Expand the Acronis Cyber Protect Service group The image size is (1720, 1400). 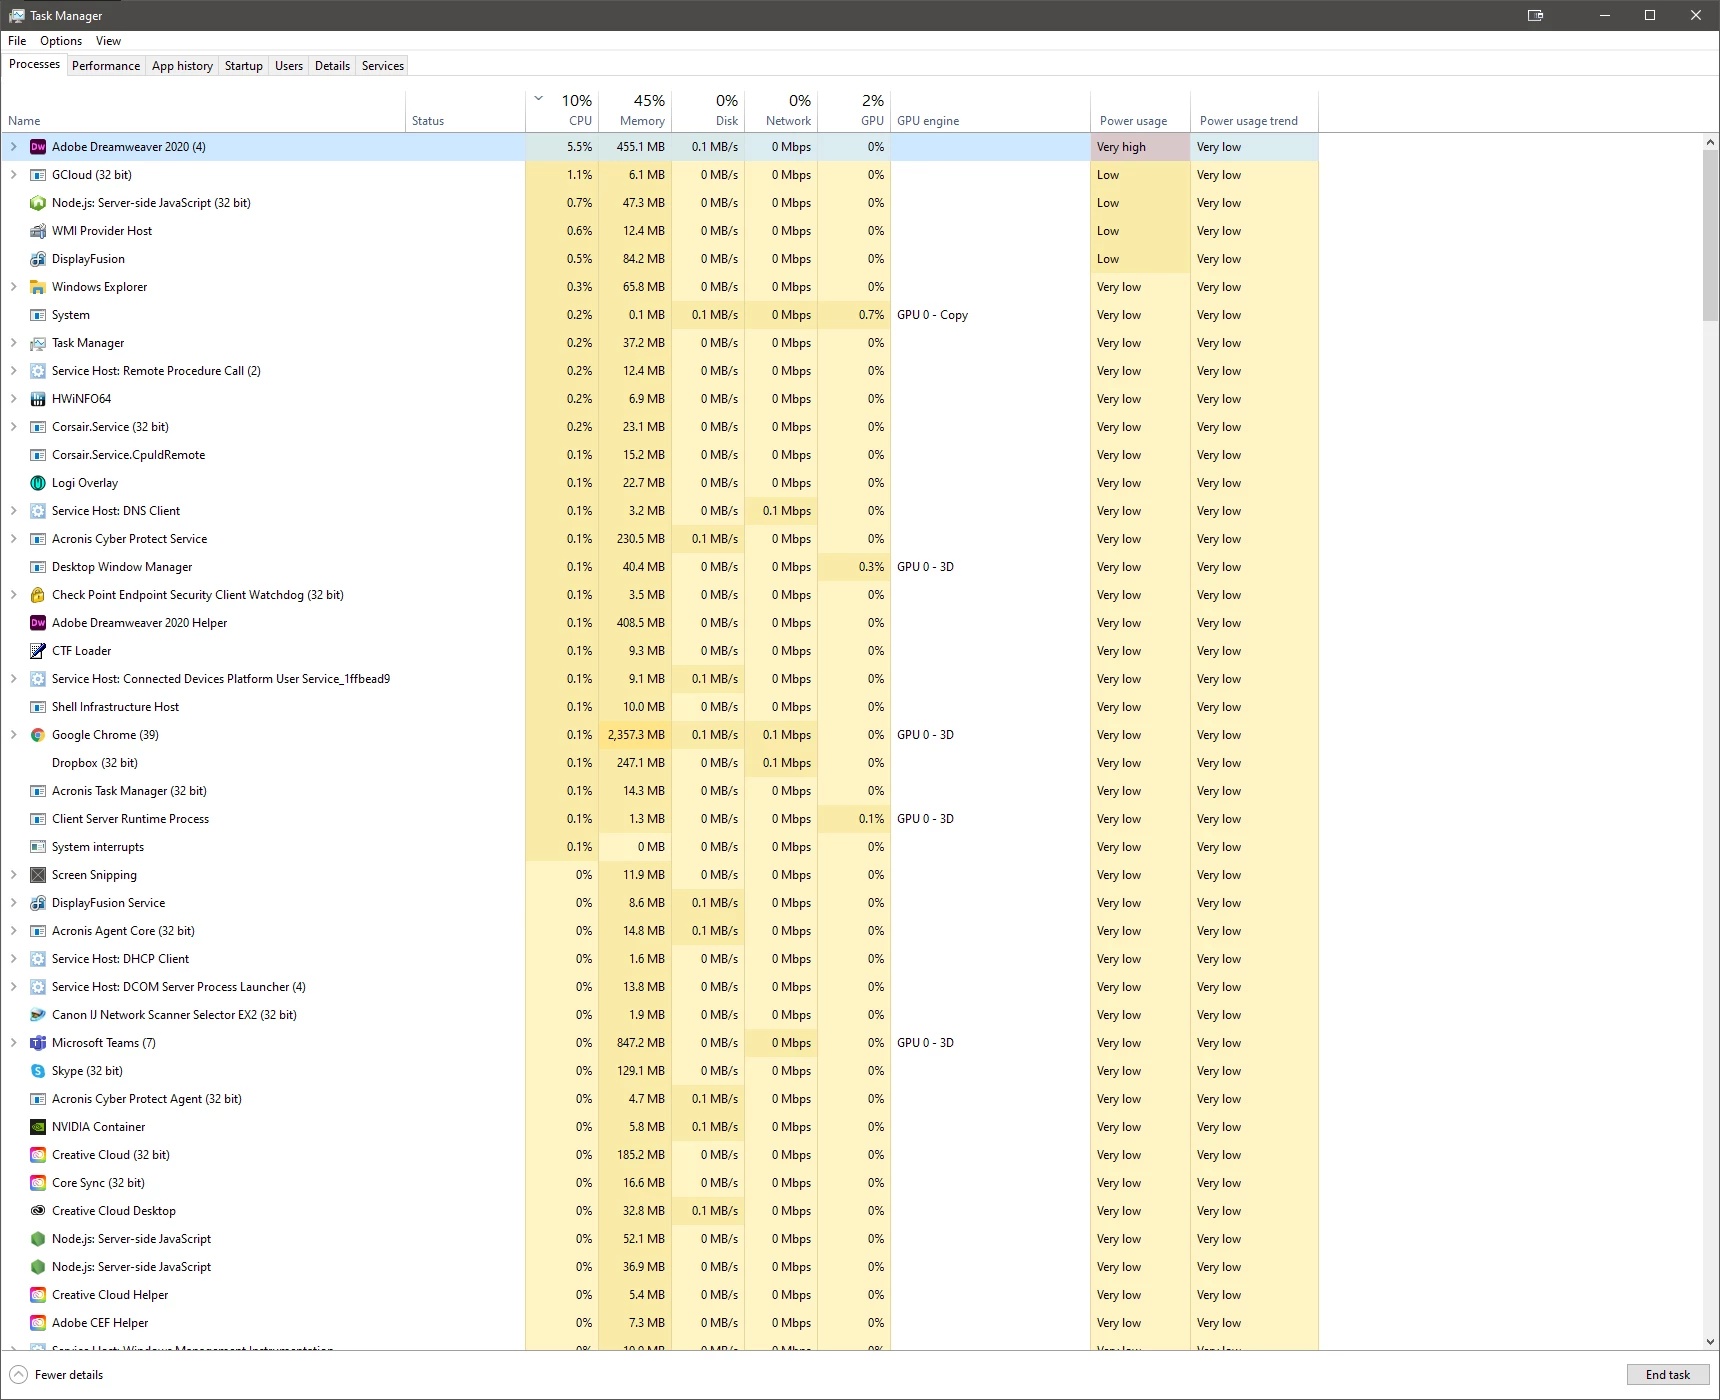(14, 539)
